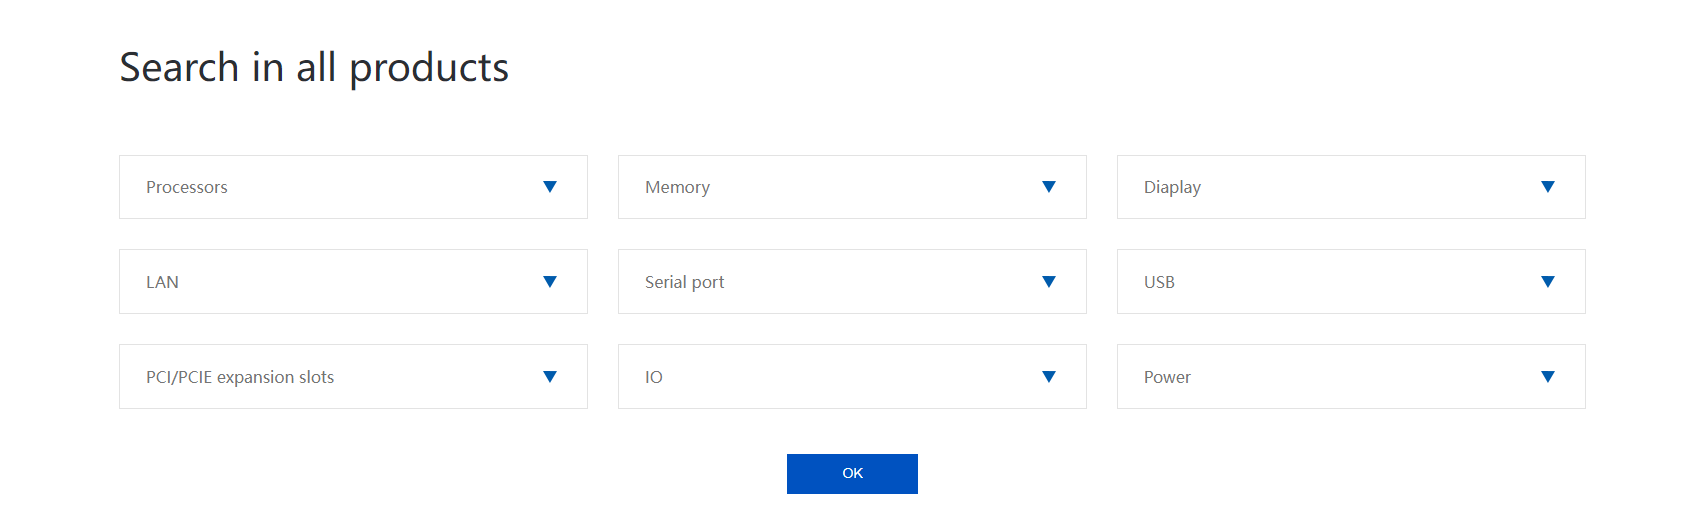Expand the USB filter via its label
This screenshot has width=1693, height=528.
[1159, 282]
